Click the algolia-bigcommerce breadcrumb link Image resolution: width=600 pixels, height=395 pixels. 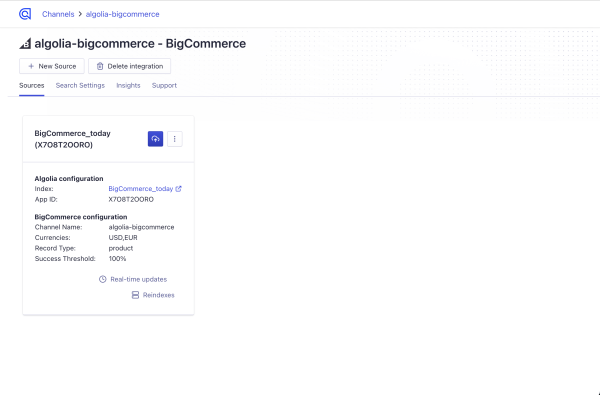click(x=122, y=14)
